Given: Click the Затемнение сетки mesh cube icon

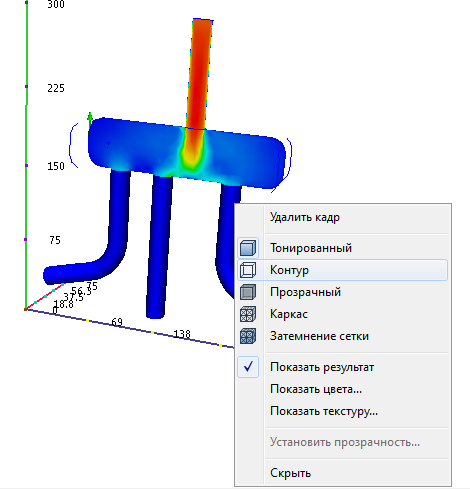Looking at the screenshot, I should (x=248, y=336).
